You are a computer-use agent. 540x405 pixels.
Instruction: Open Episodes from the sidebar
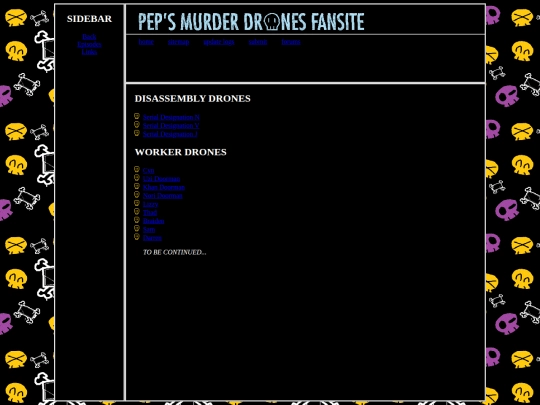(89, 44)
